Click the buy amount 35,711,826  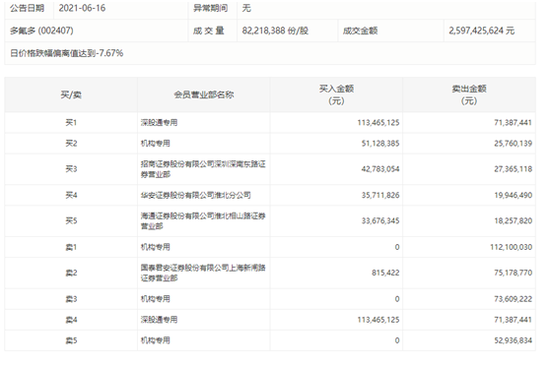click(380, 195)
